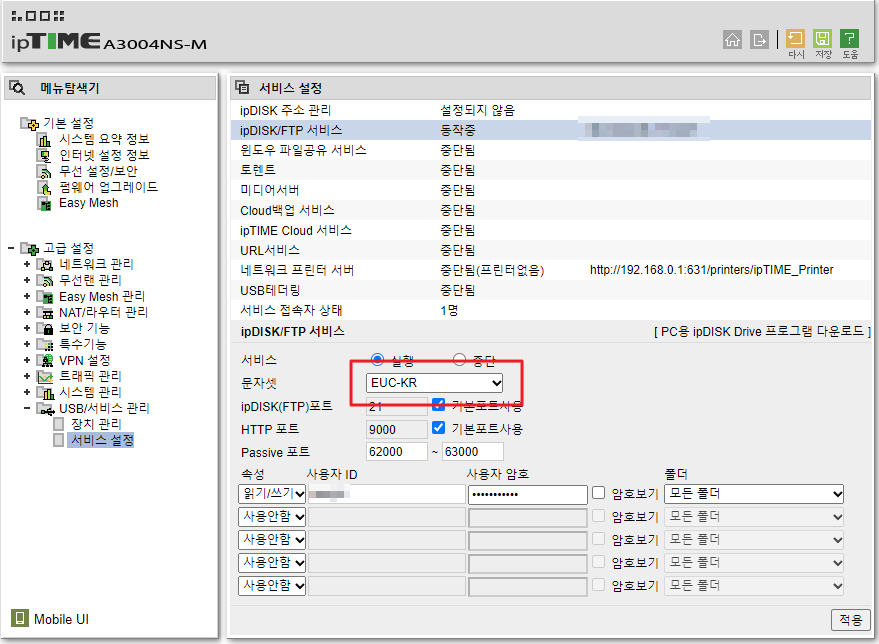Click the 고급 설정 folder icon
This screenshot has width=879, height=644.
click(30, 248)
